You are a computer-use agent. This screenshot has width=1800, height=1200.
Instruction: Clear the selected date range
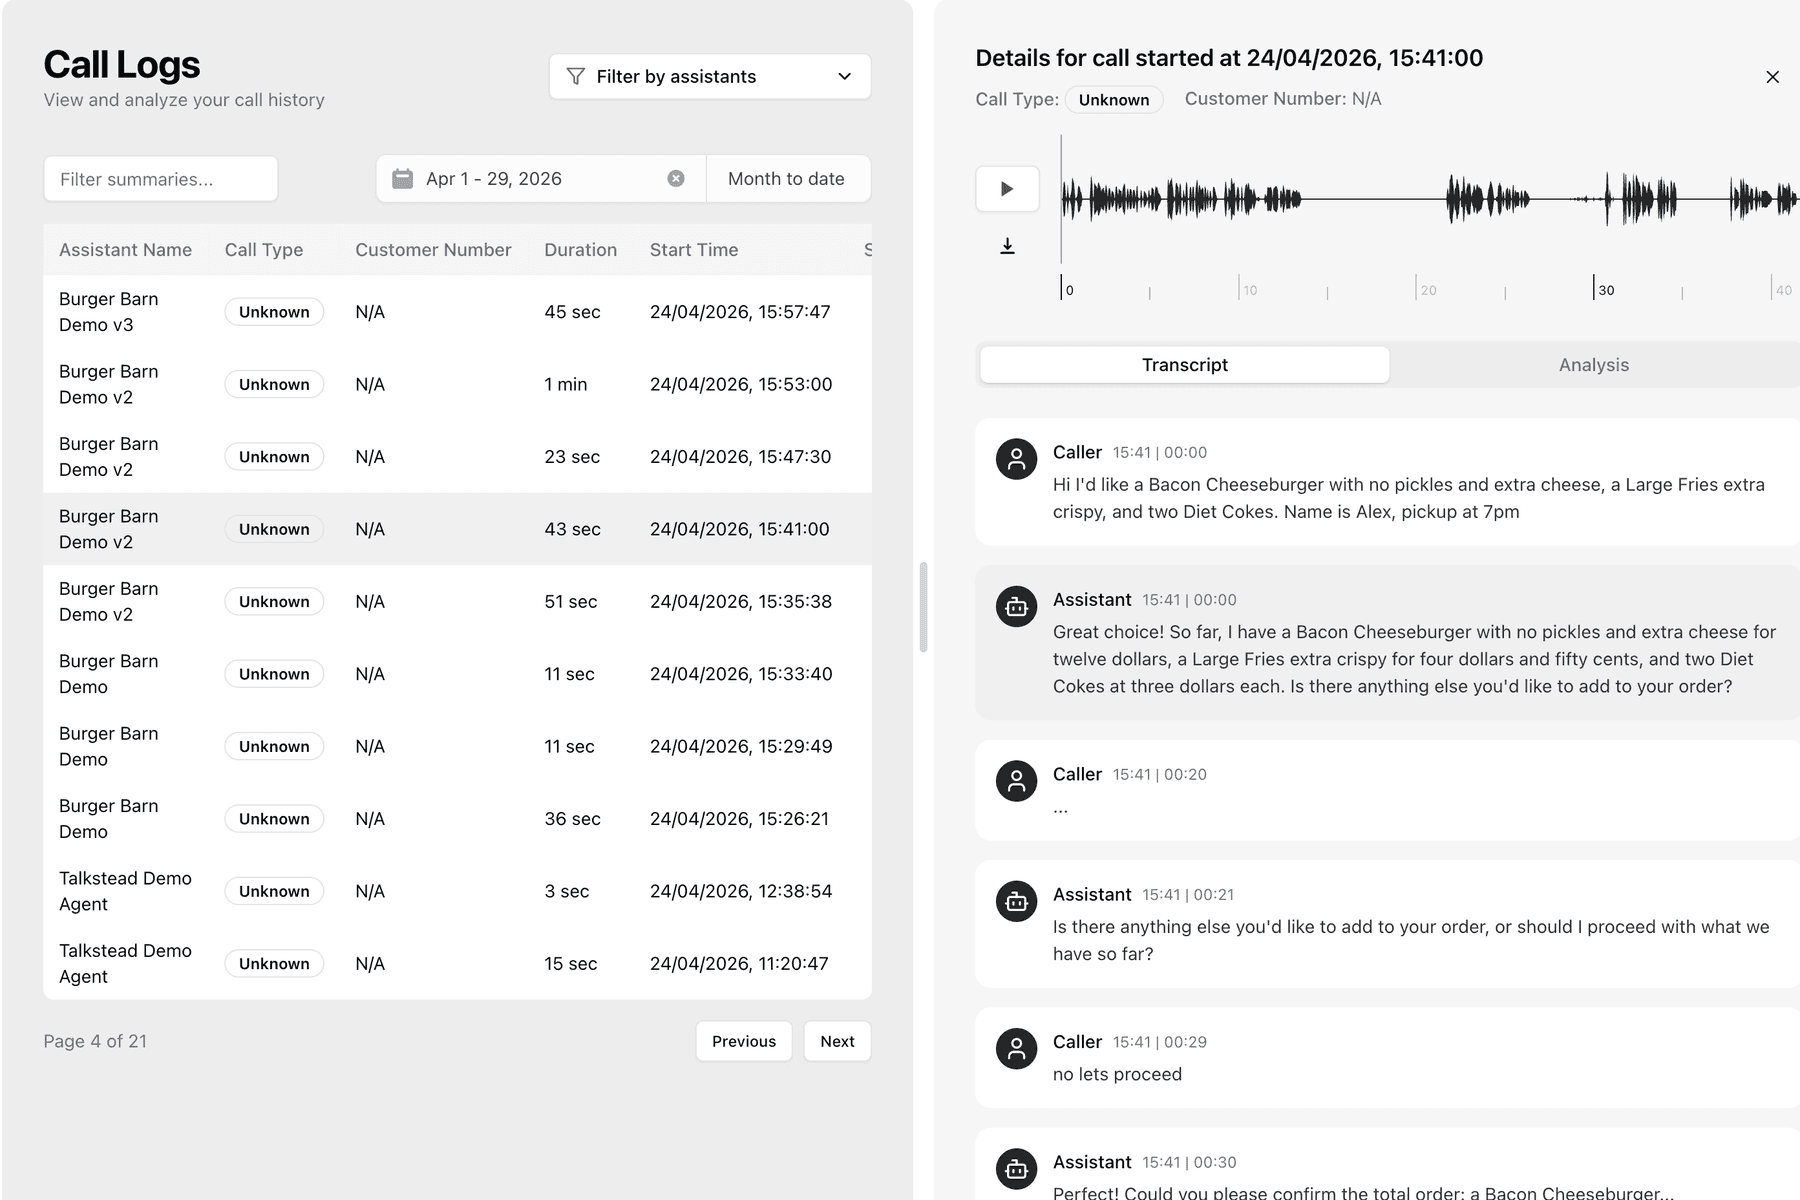click(x=677, y=178)
